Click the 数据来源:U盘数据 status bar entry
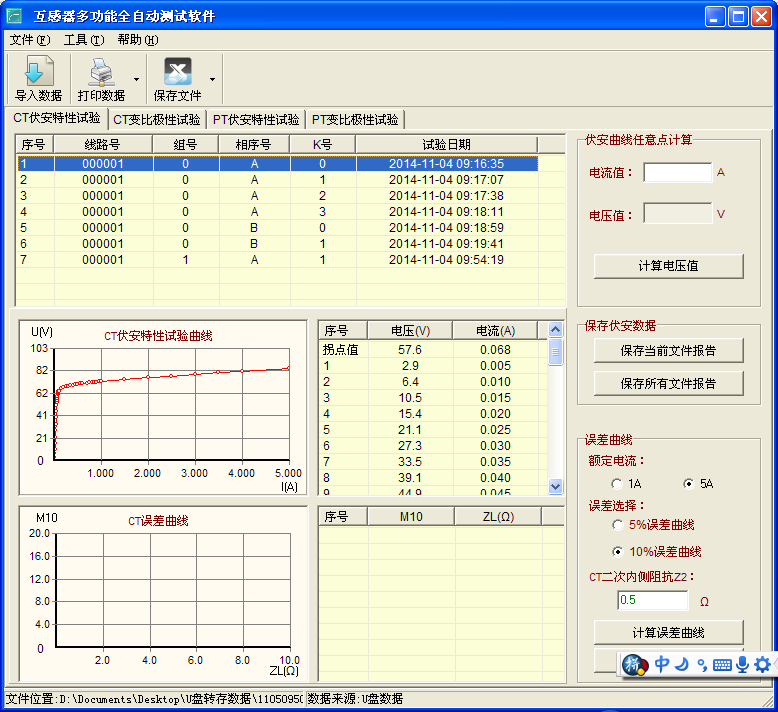The image size is (778, 712). point(355,699)
